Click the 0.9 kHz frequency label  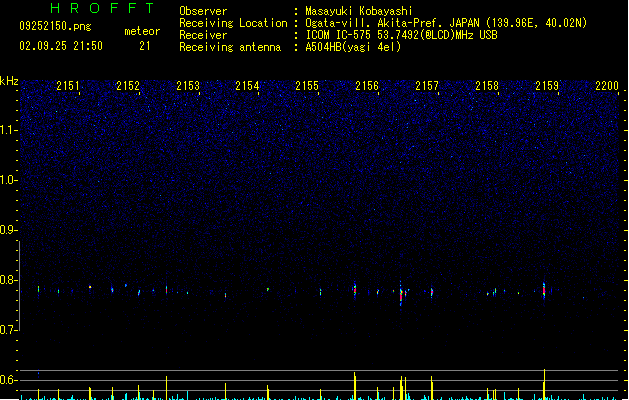[8, 230]
